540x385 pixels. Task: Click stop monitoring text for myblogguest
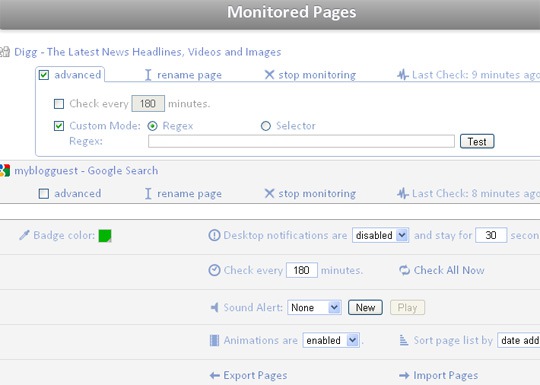coord(317,194)
